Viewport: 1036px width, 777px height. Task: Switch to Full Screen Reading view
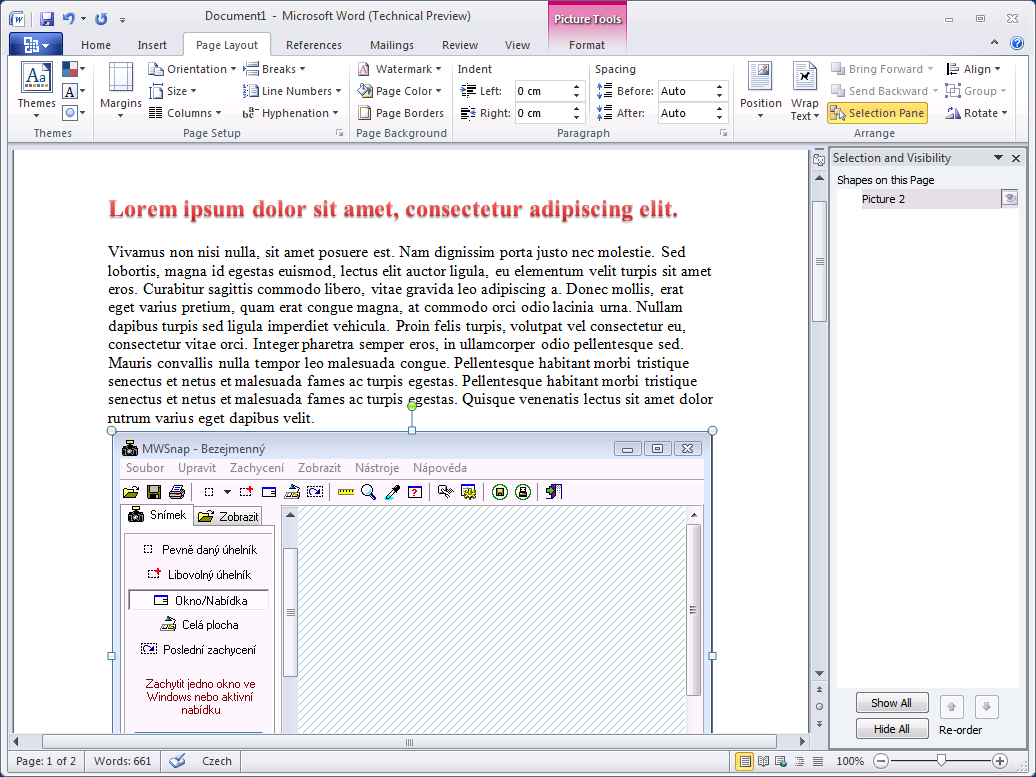pos(763,761)
